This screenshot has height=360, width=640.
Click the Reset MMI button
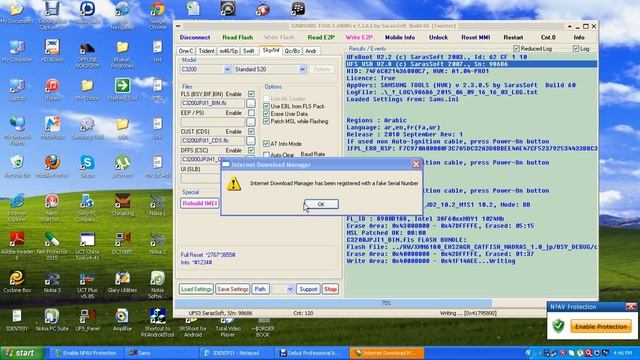476,37
